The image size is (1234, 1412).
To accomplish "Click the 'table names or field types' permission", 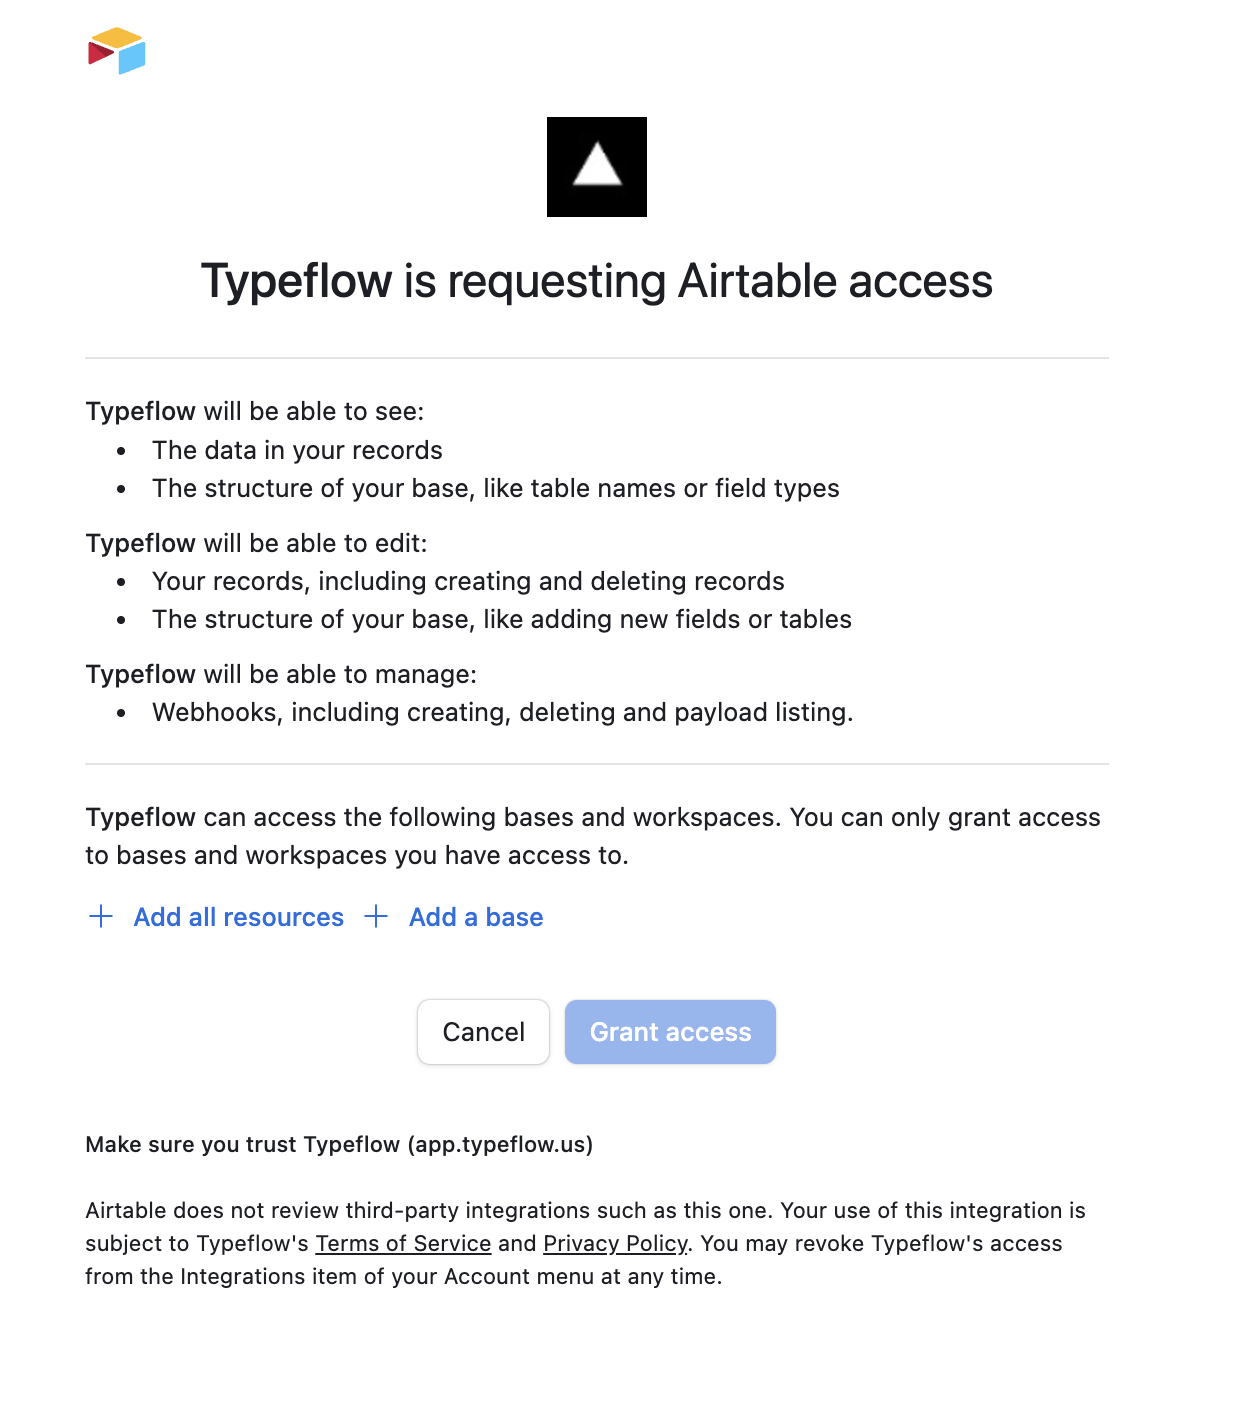I will click(x=495, y=488).
